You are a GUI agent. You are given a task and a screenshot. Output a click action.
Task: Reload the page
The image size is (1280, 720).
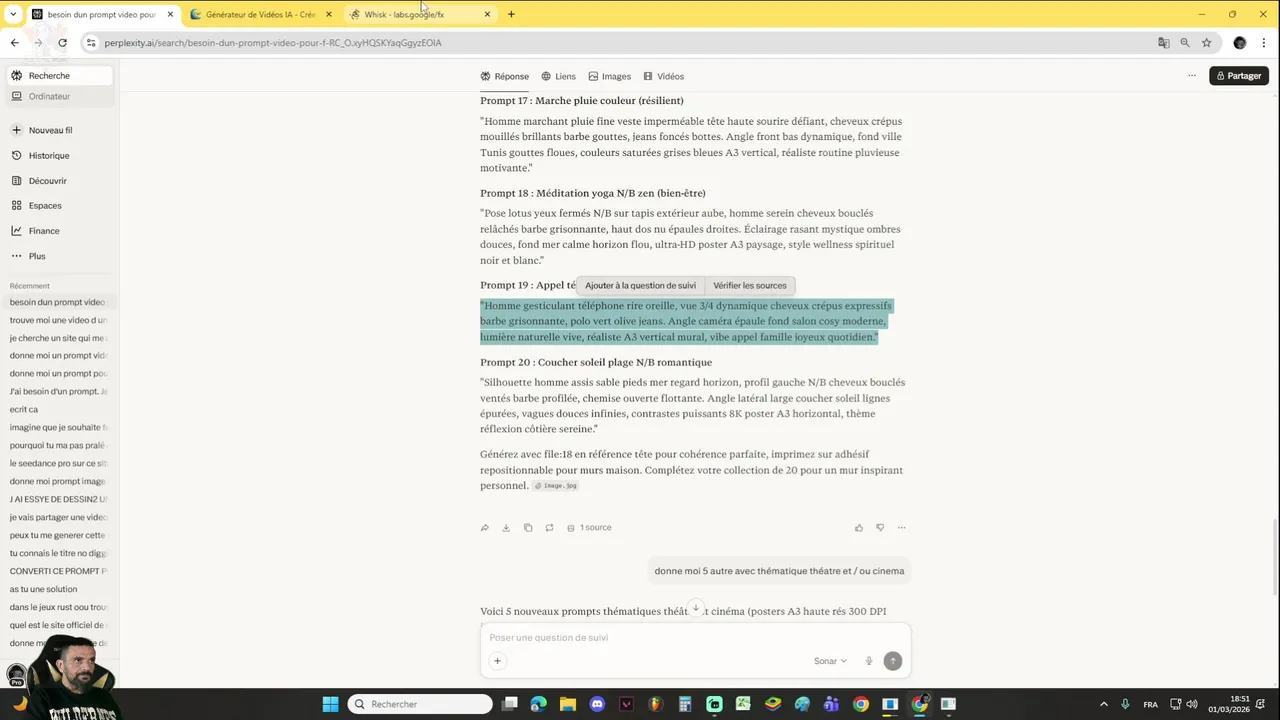(x=62, y=43)
